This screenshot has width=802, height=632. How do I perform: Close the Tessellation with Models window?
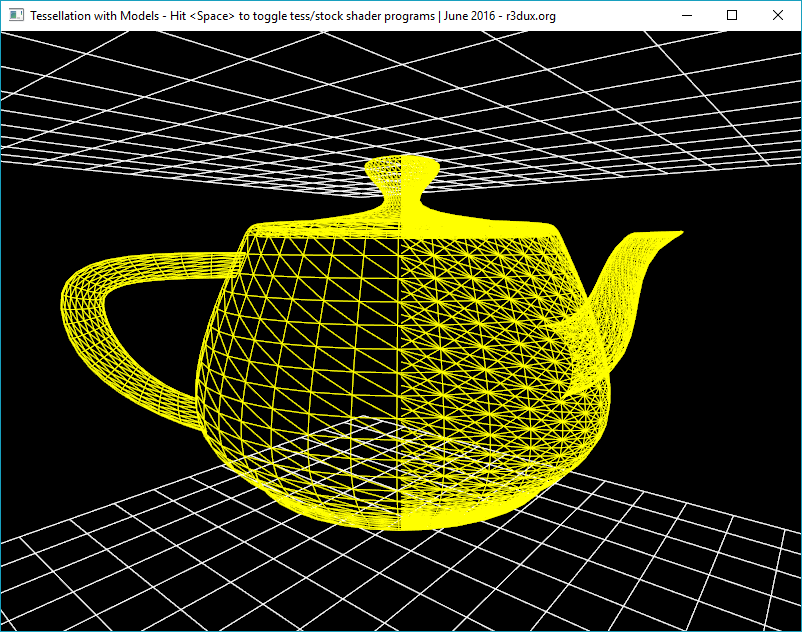click(777, 15)
